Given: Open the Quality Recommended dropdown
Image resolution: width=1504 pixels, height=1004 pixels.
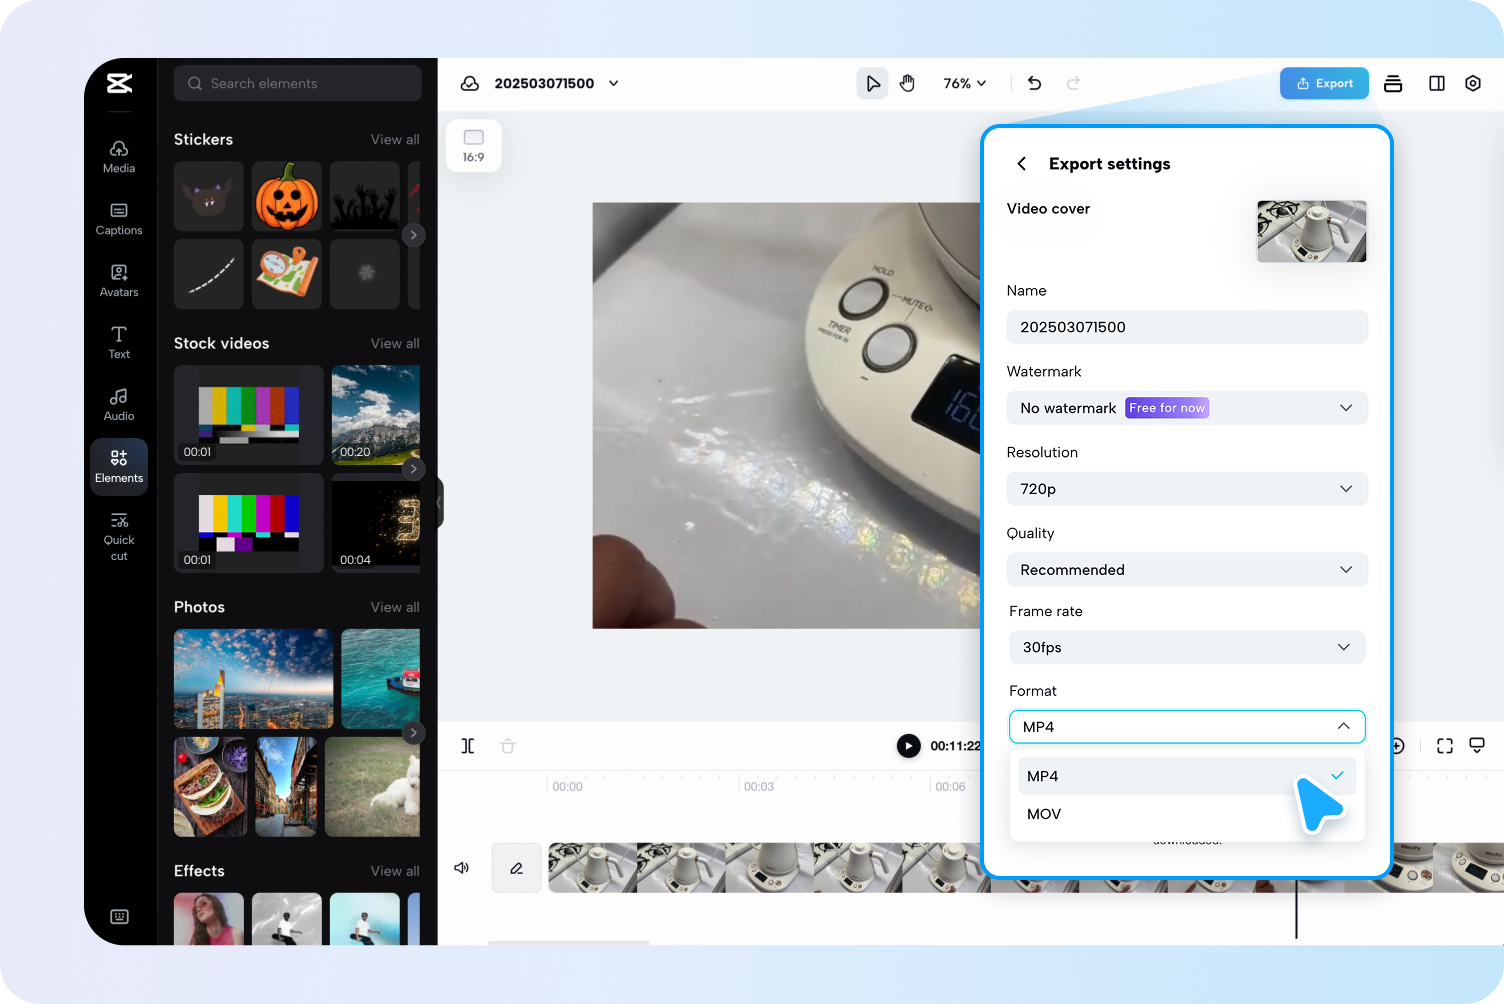Looking at the screenshot, I should tap(1187, 570).
